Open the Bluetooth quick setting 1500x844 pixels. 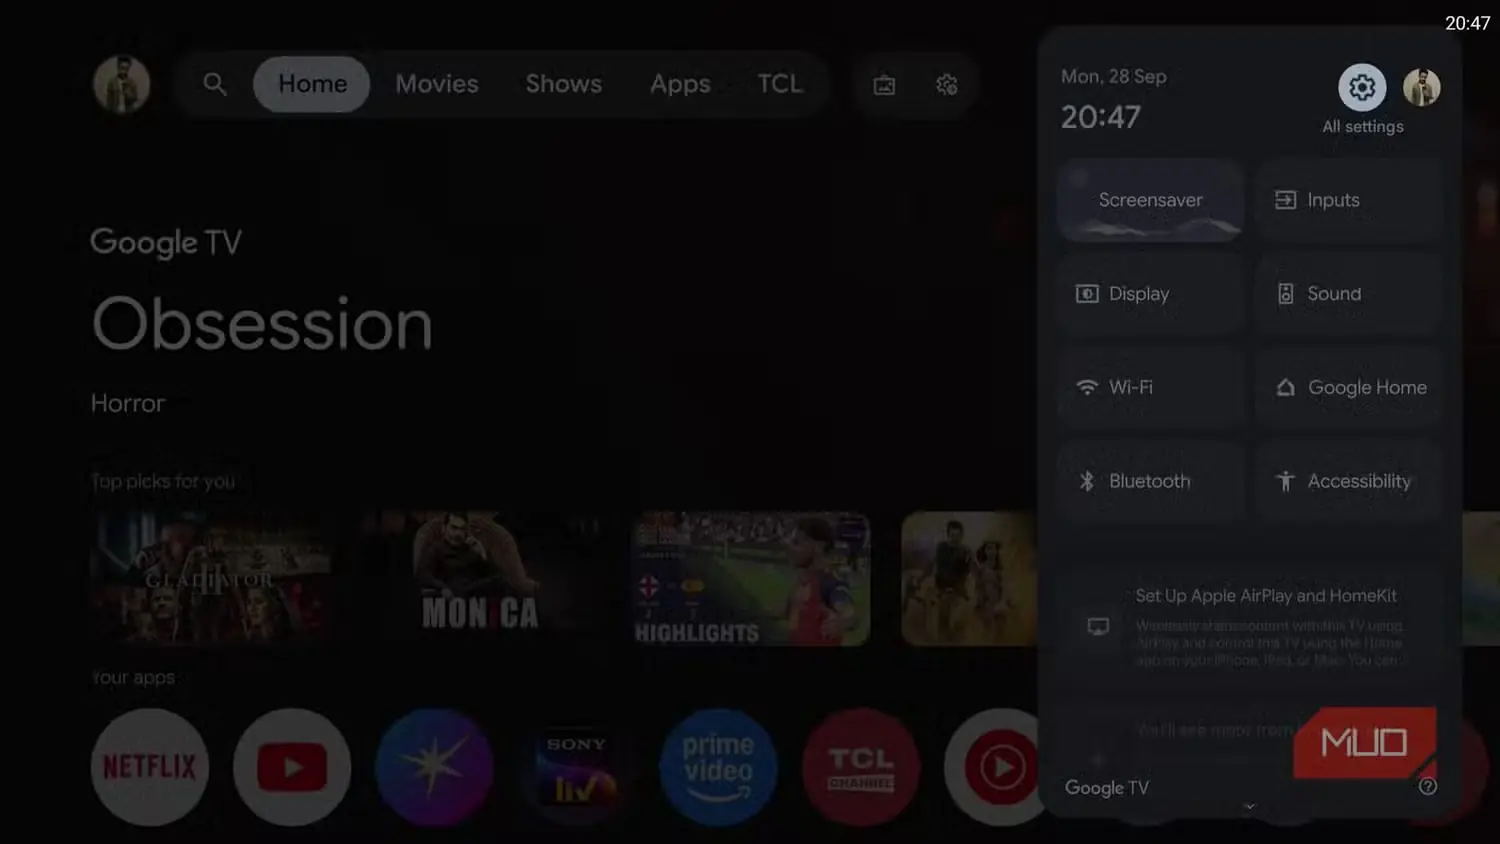pyautogui.click(x=1151, y=481)
